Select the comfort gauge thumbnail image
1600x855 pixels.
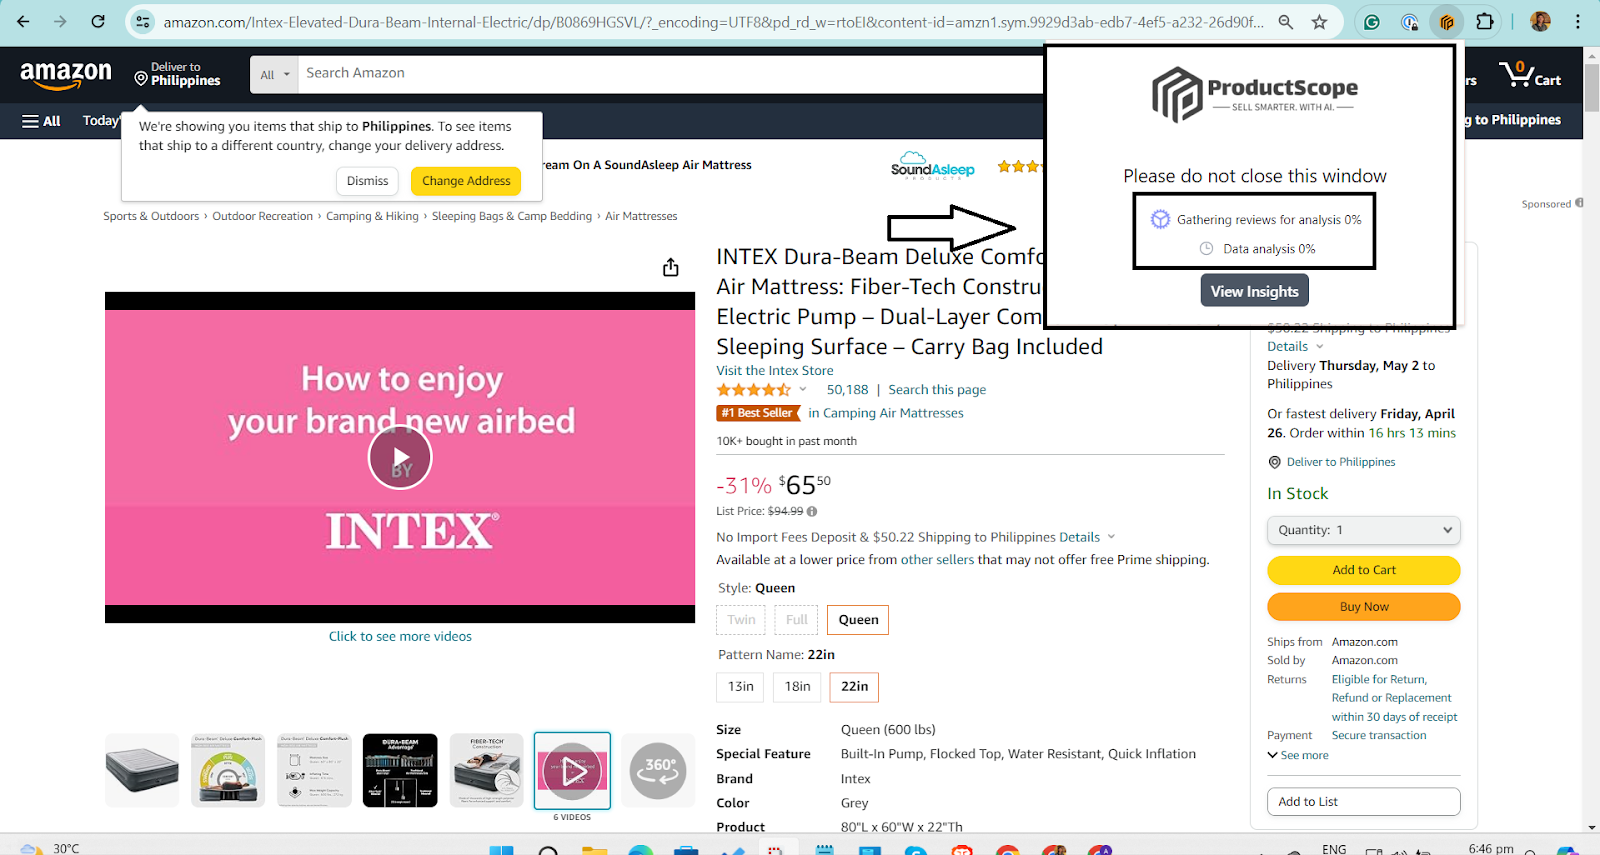228,770
